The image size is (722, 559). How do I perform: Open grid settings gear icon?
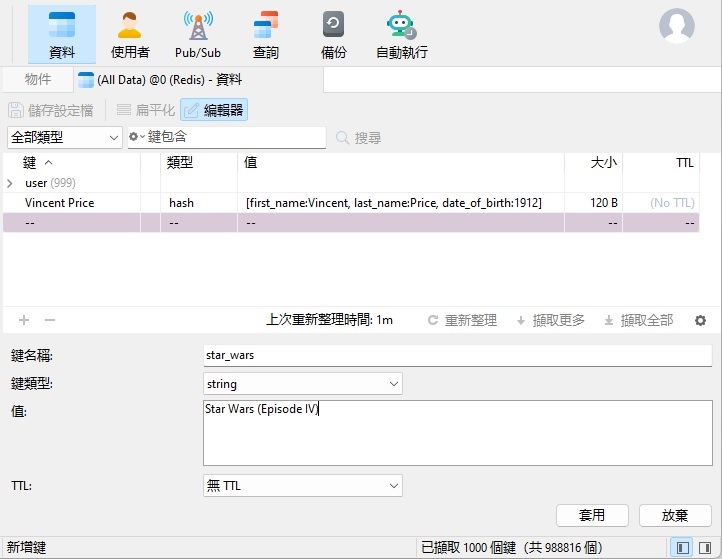point(700,320)
